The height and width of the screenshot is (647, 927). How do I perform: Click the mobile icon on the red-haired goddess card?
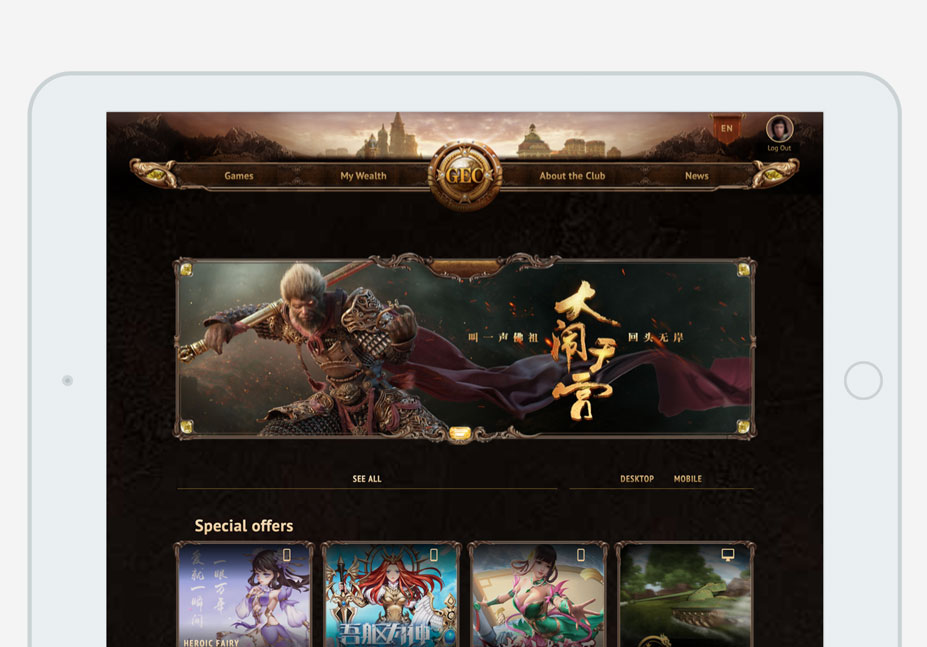[433, 555]
